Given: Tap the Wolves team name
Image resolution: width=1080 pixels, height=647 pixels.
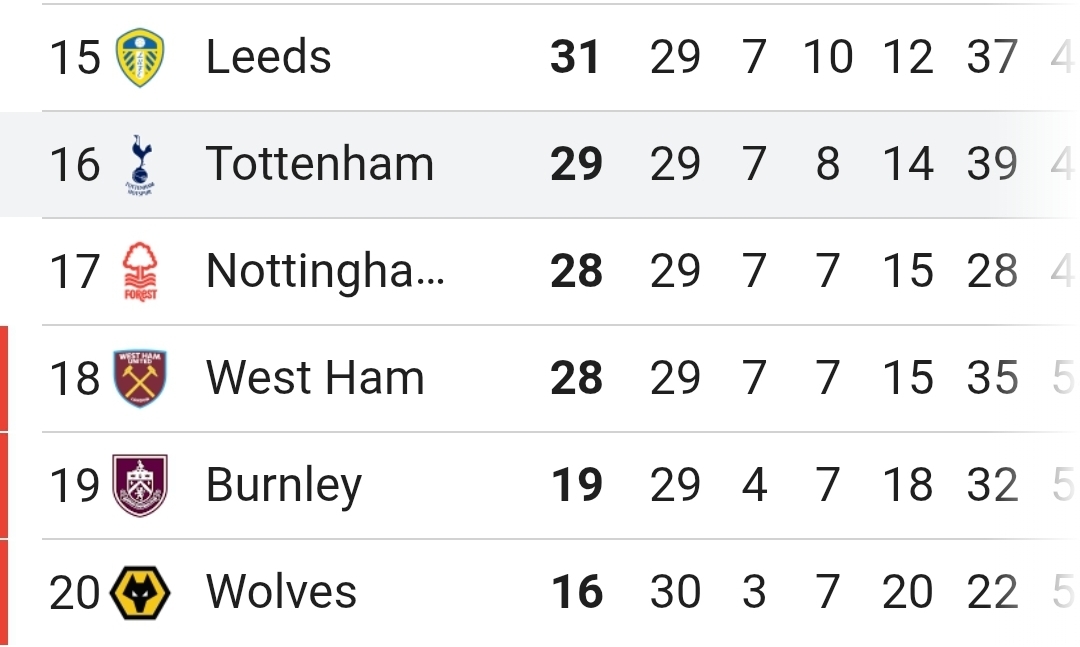Looking at the screenshot, I should click(x=281, y=592).
